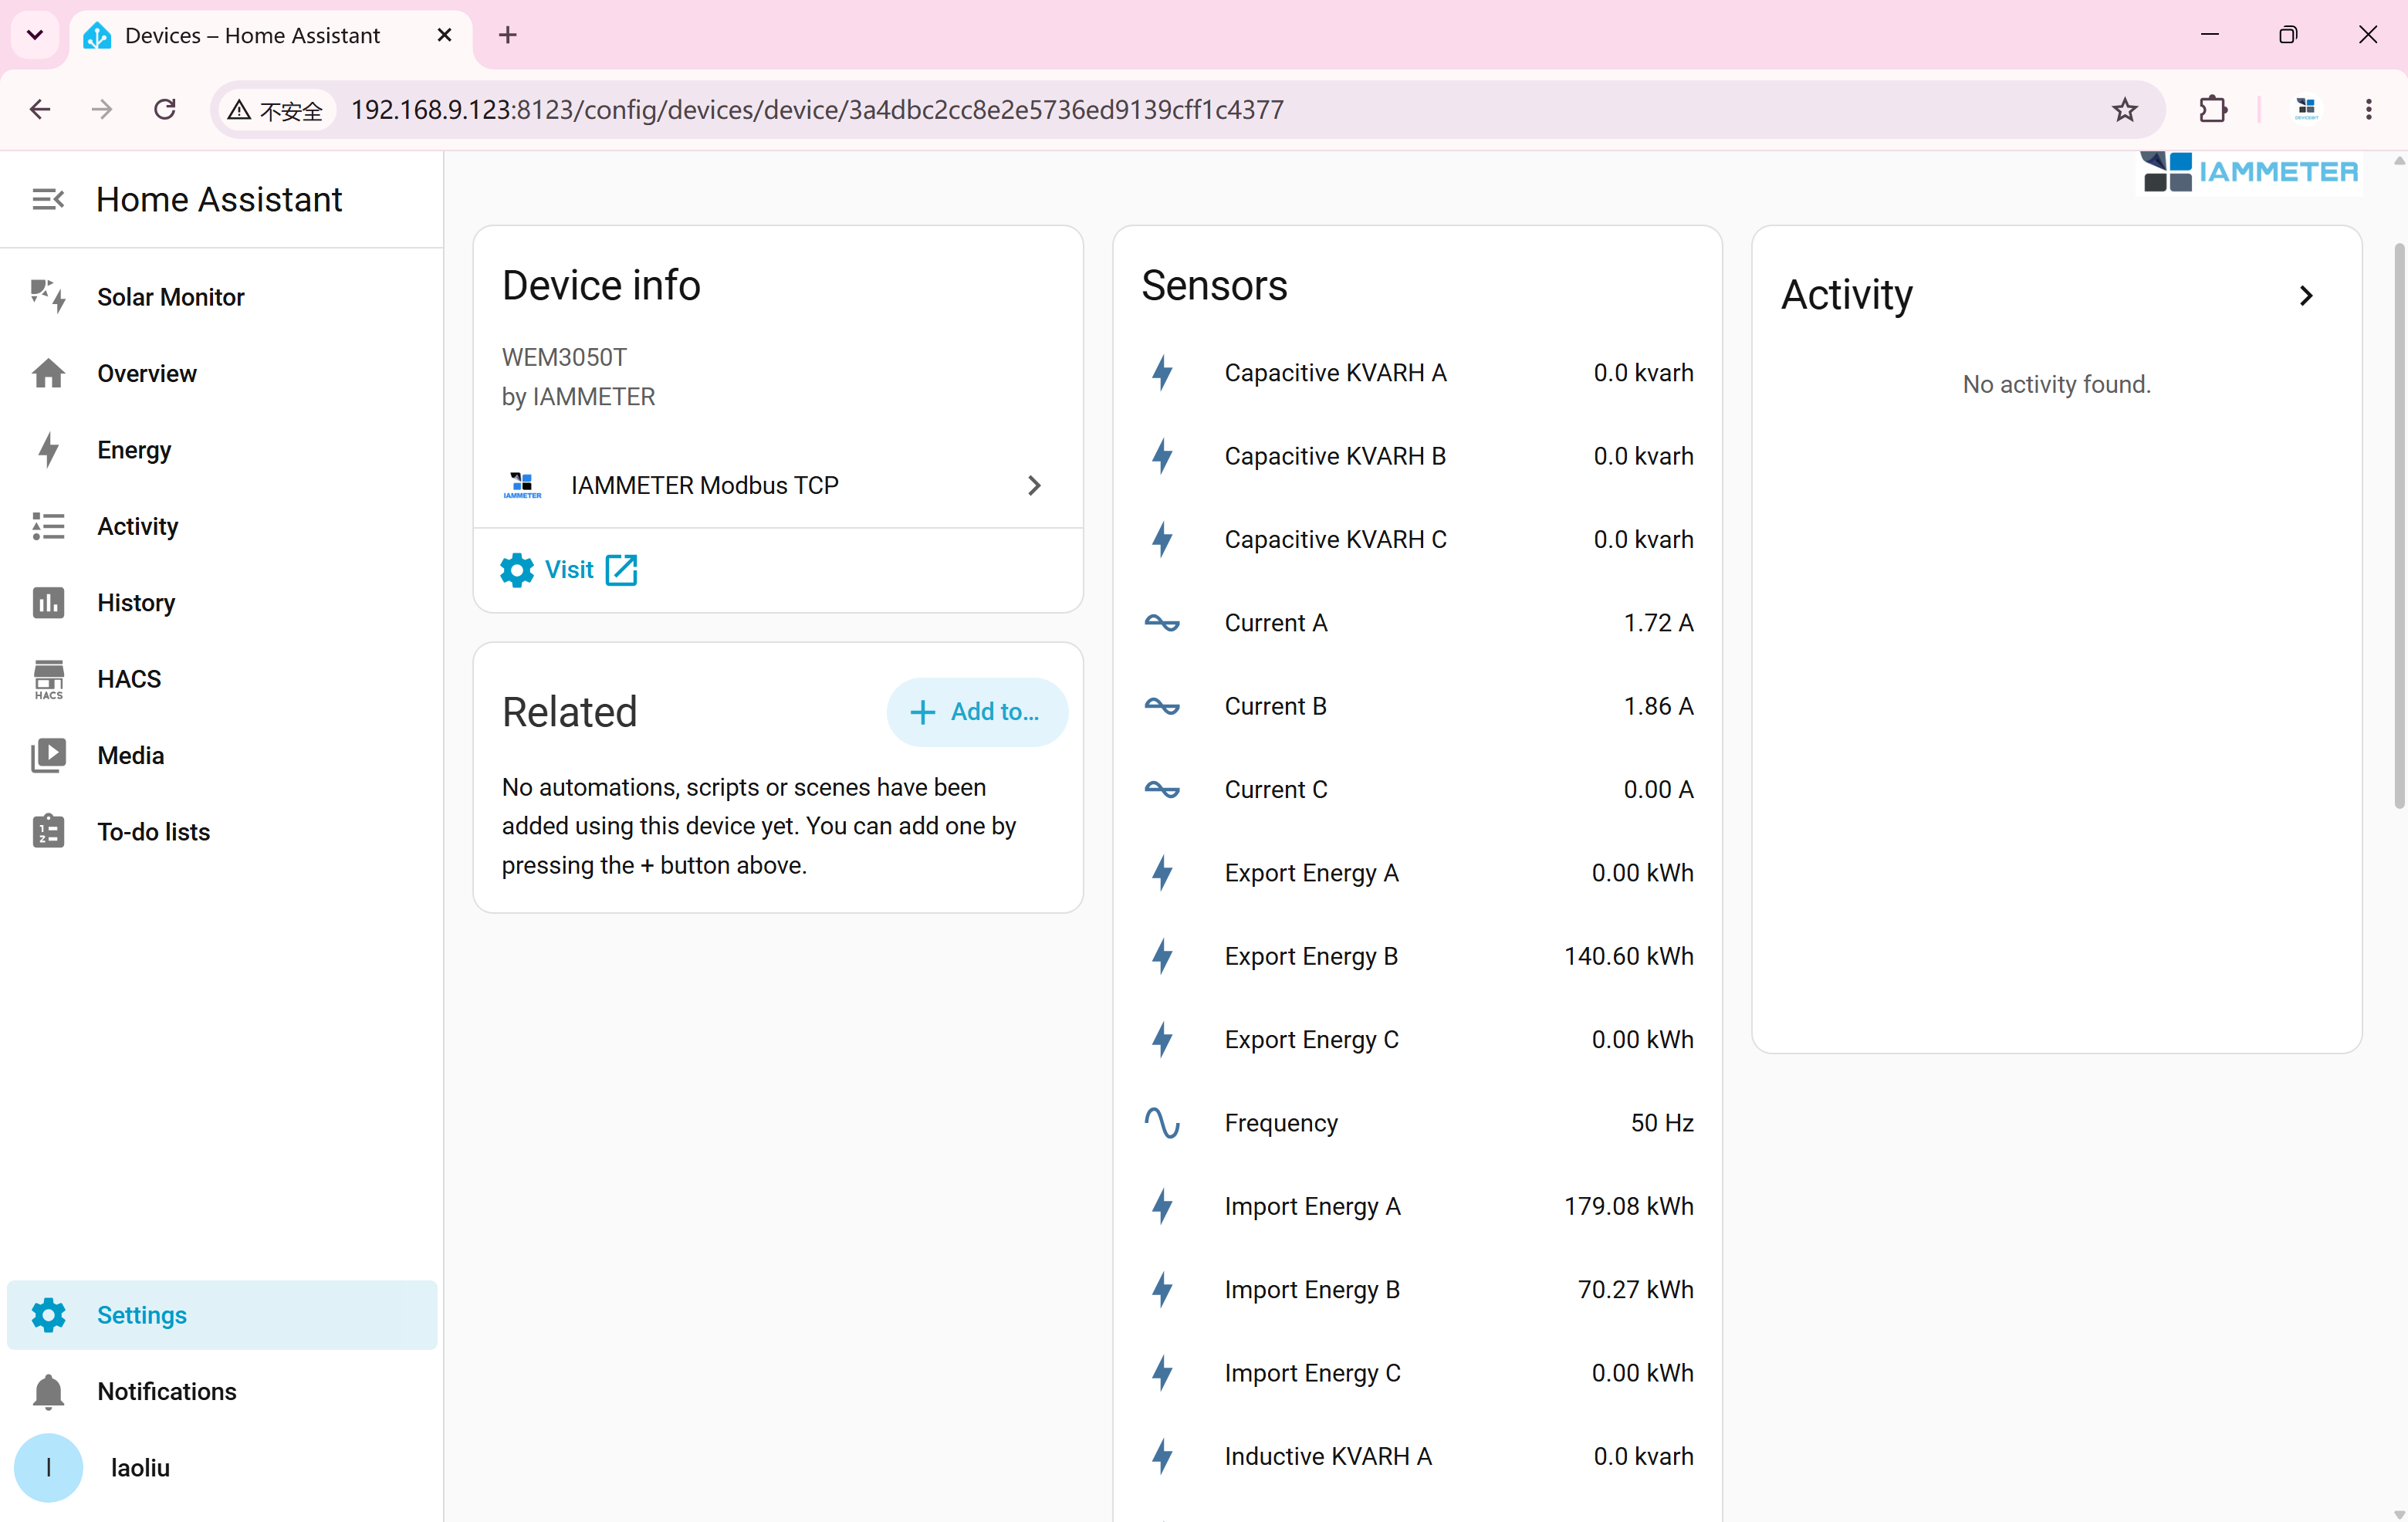The width and height of the screenshot is (2408, 1522).
Task: Click the HACS store icon
Action: (x=48, y=679)
